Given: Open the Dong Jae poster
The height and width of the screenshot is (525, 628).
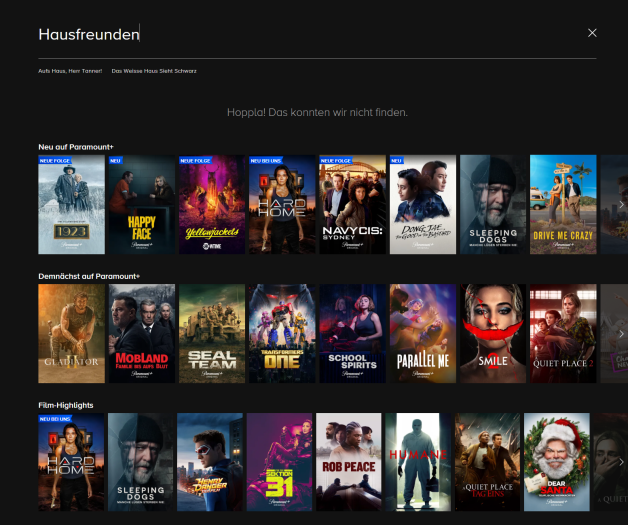Looking at the screenshot, I should pos(423,205).
